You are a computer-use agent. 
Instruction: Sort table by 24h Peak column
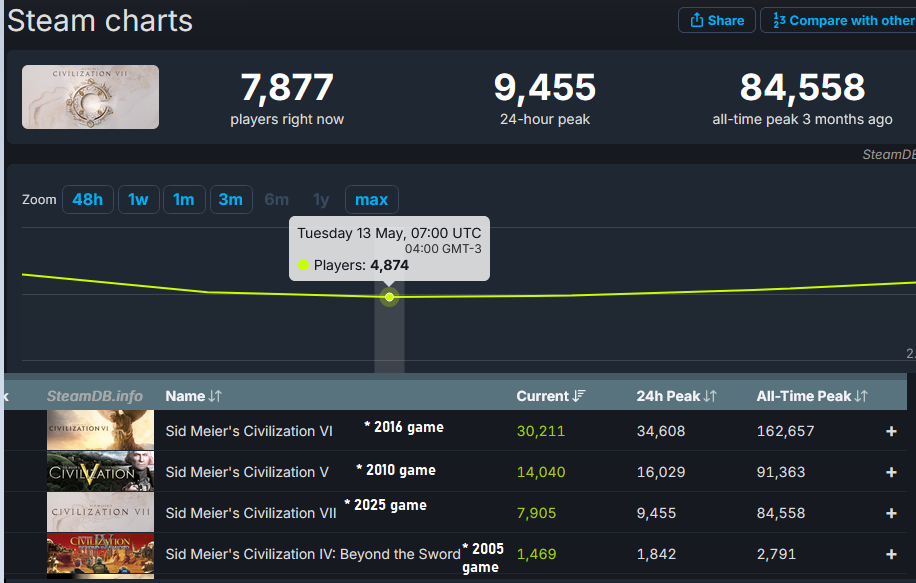676,396
